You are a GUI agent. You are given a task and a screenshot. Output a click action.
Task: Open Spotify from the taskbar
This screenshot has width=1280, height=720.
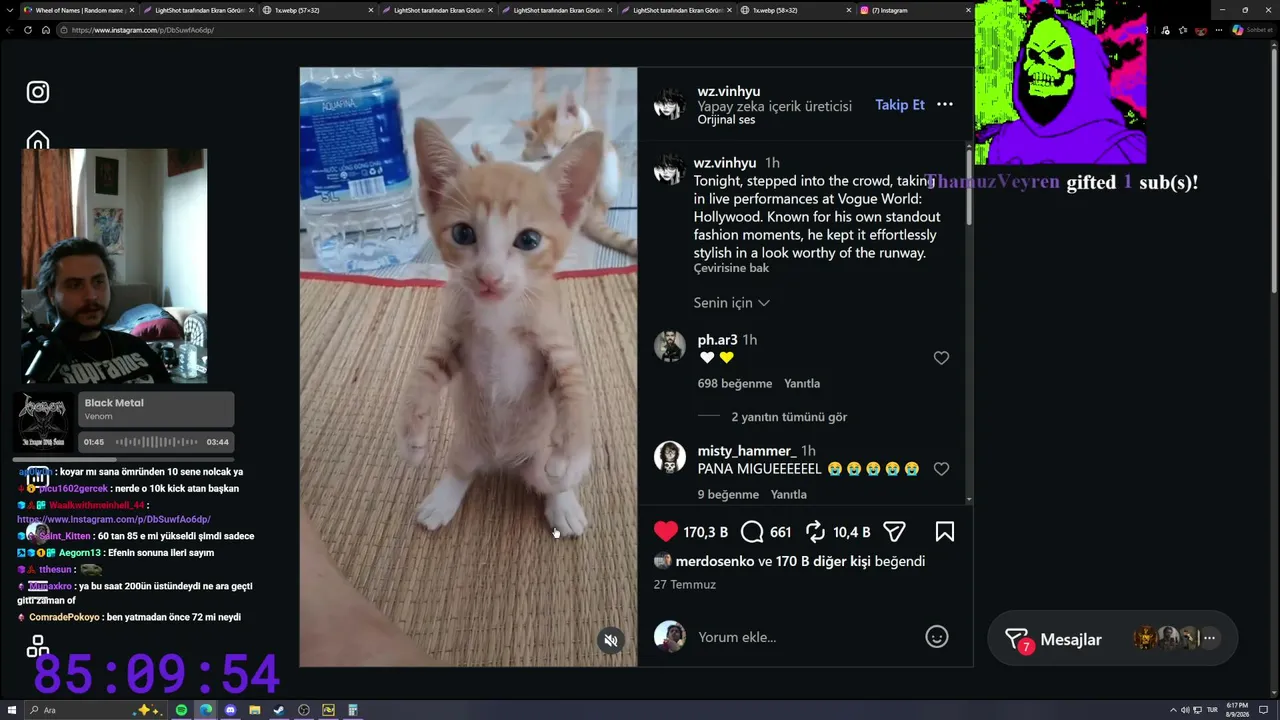click(181, 710)
